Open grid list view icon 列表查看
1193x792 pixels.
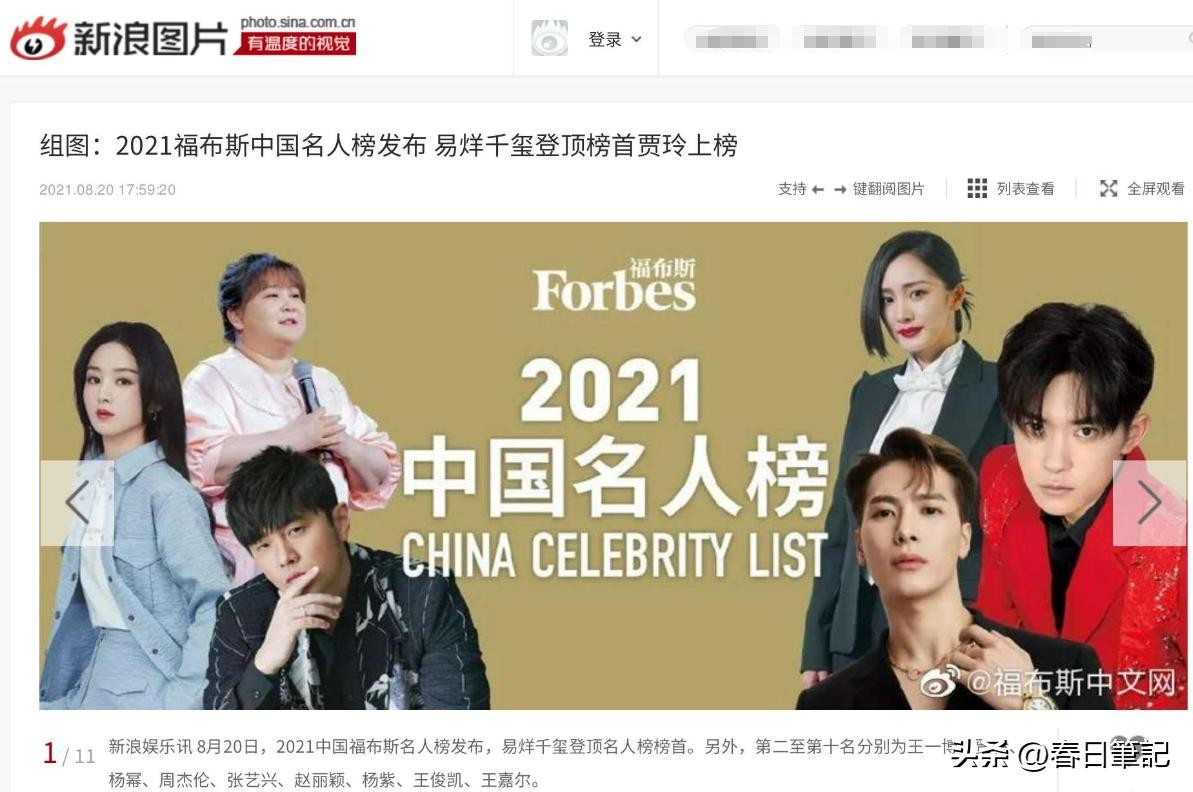point(977,188)
